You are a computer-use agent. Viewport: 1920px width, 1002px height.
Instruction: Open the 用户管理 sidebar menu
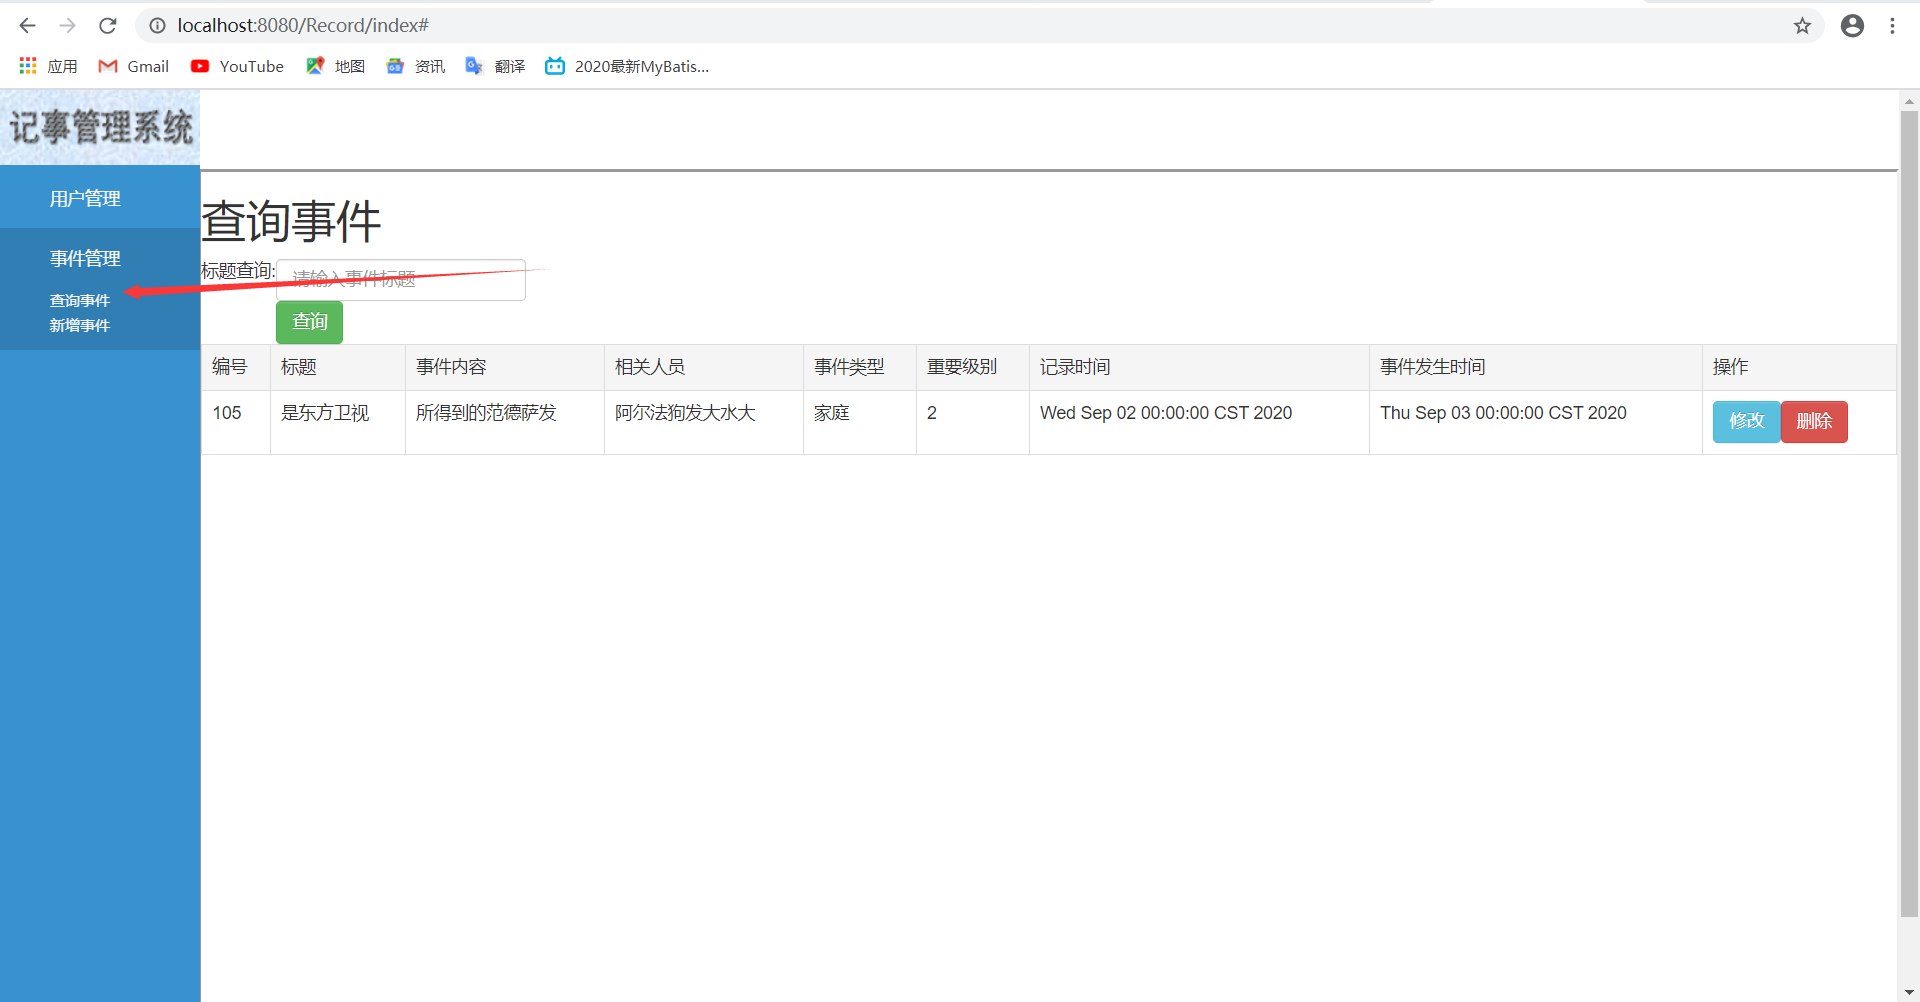[85, 198]
